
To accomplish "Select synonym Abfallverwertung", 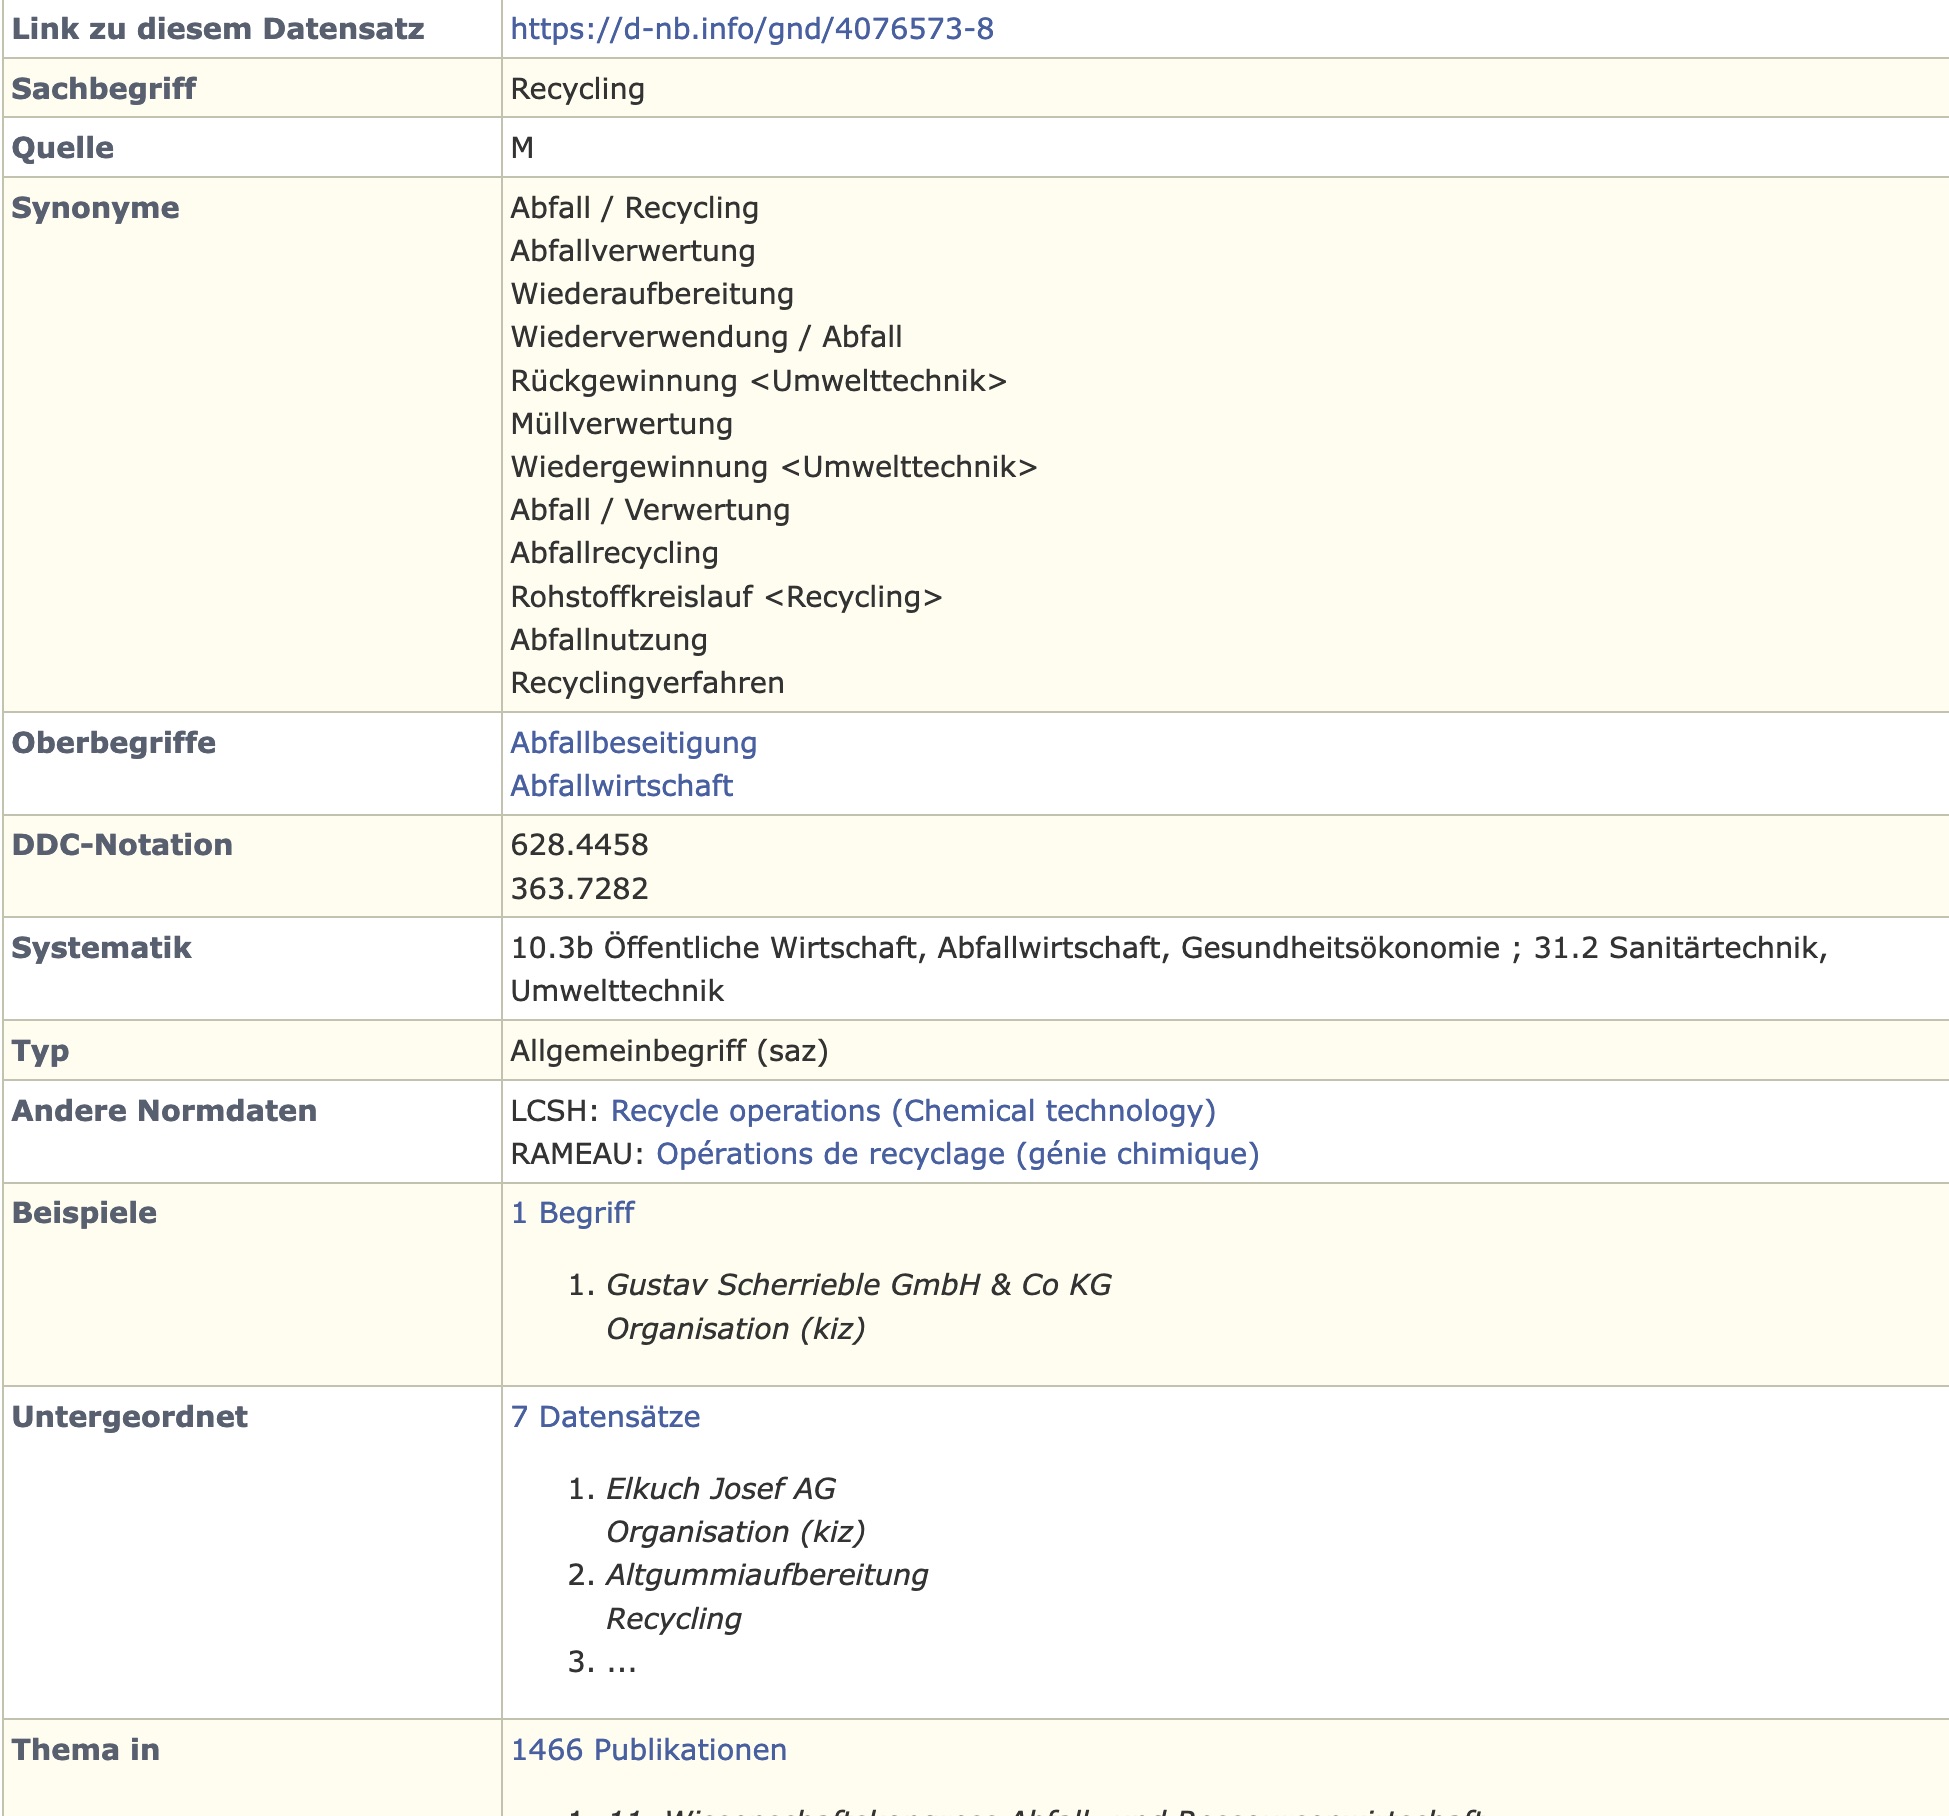I will pos(632,251).
